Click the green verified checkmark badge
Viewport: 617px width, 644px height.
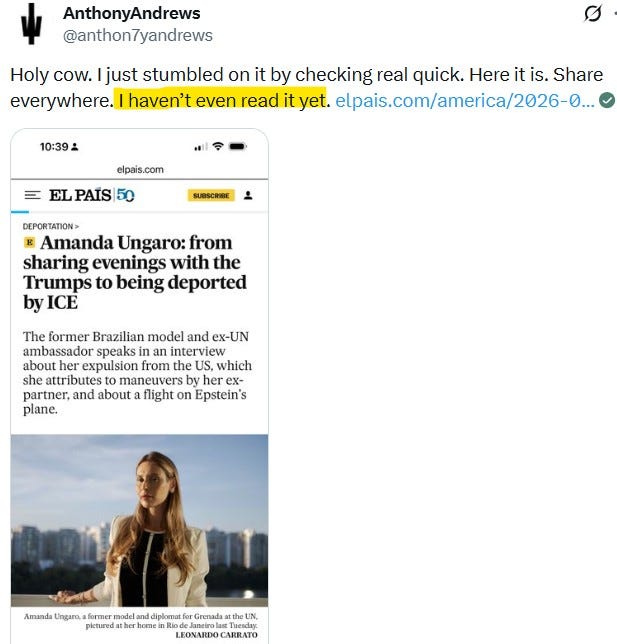click(607, 100)
